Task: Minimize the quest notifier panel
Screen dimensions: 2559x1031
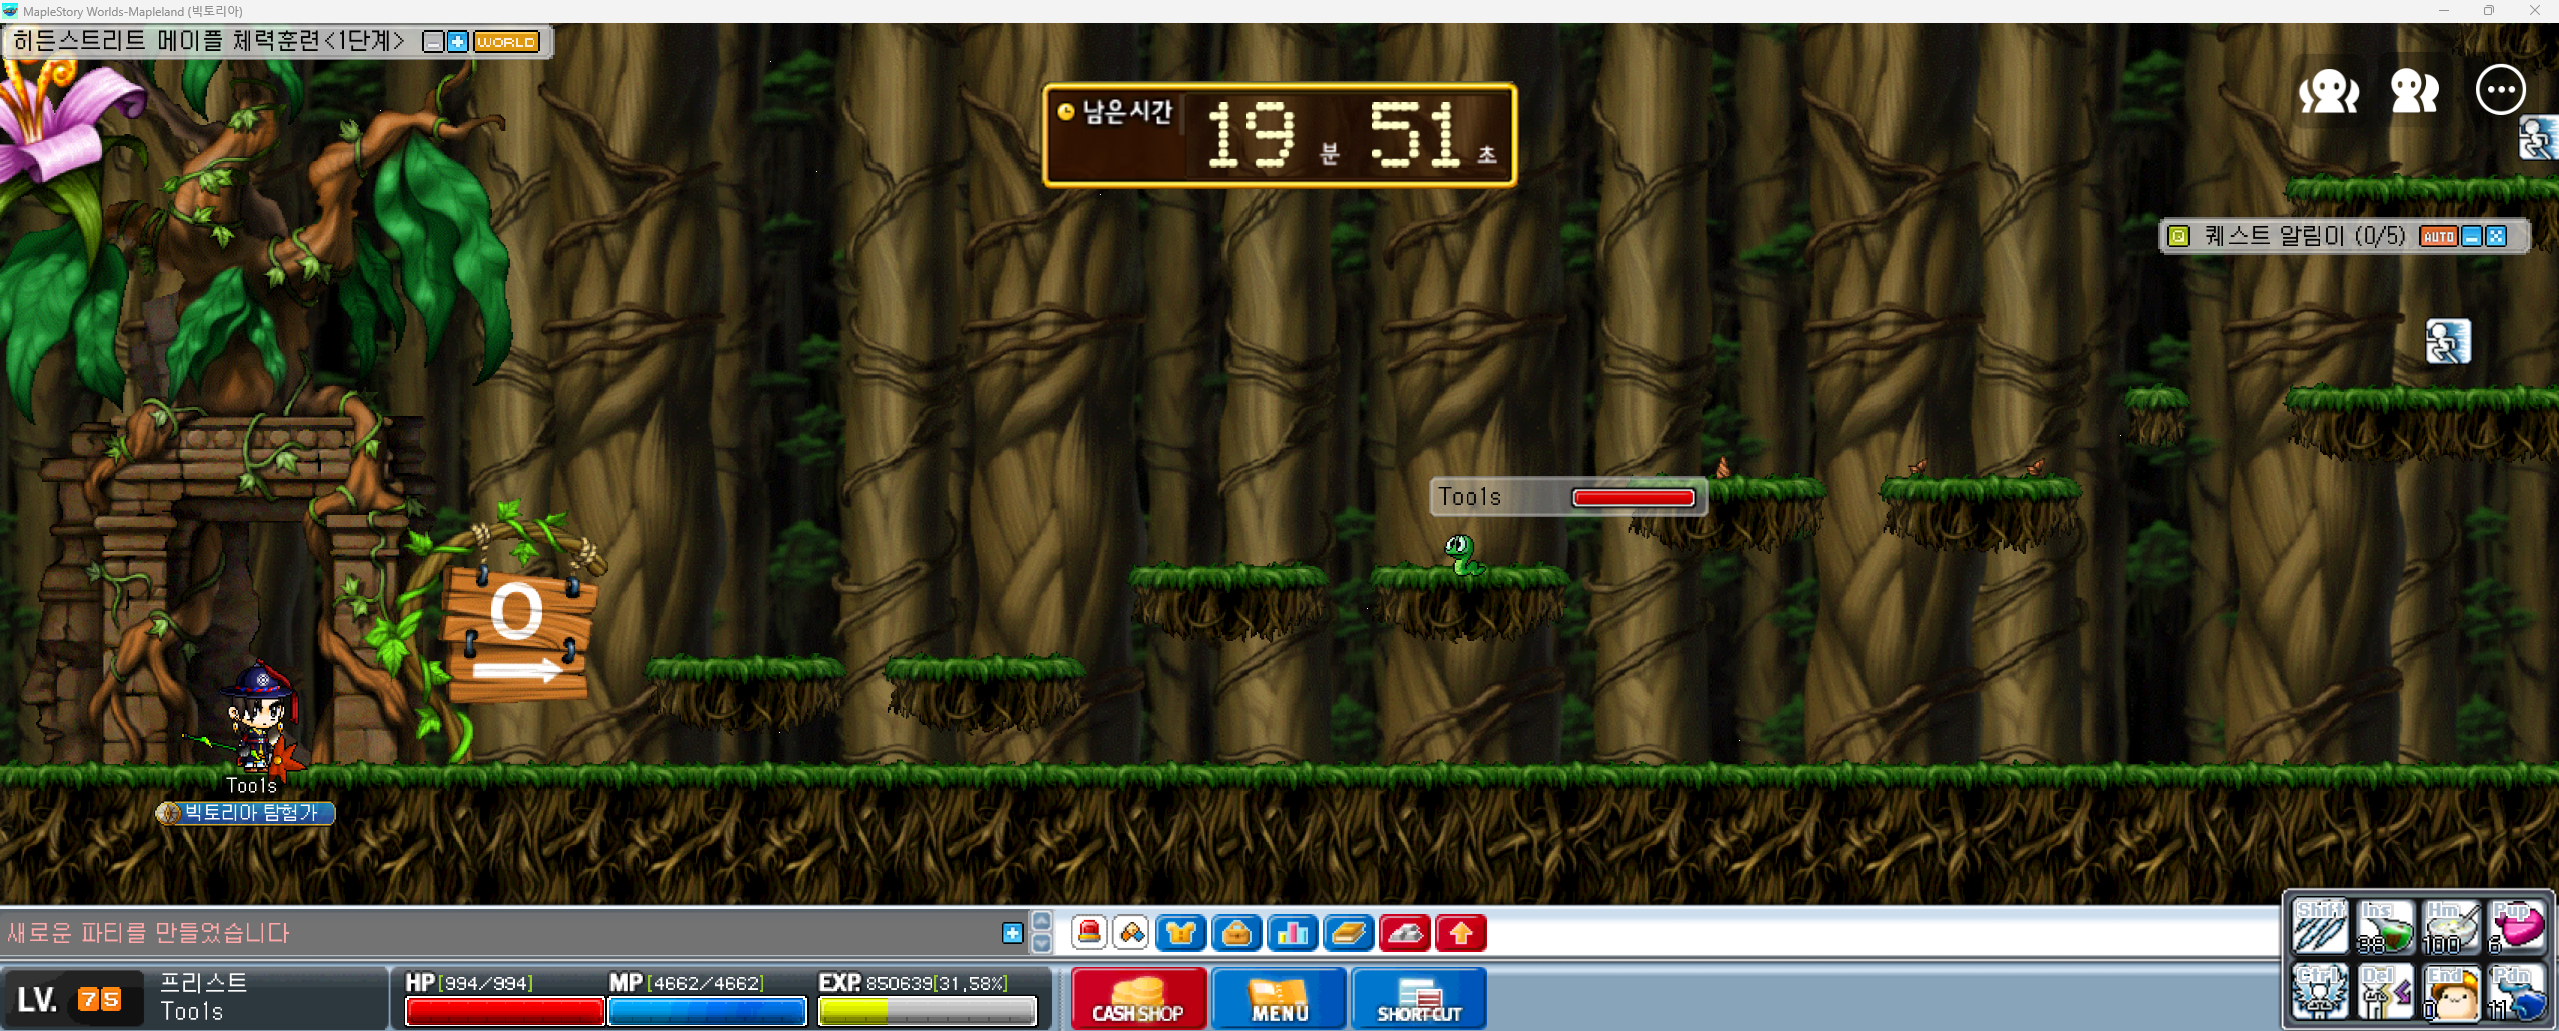Action: point(2471,237)
